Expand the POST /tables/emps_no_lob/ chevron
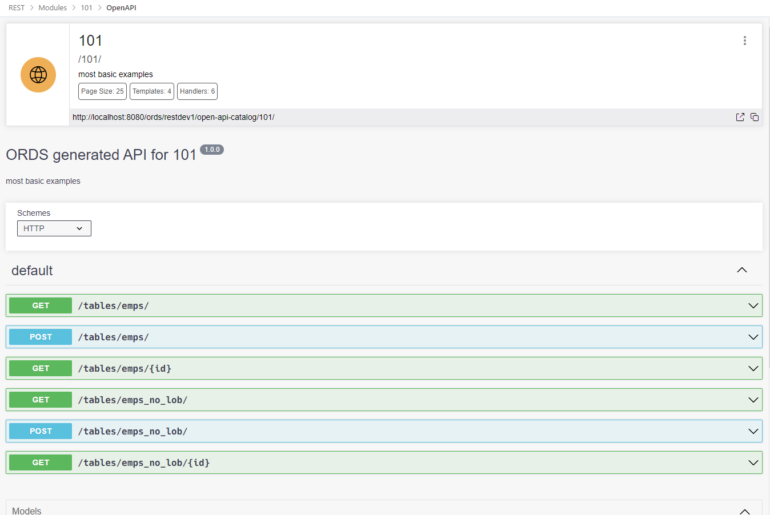Viewport: 770px width, 515px height. 753,432
